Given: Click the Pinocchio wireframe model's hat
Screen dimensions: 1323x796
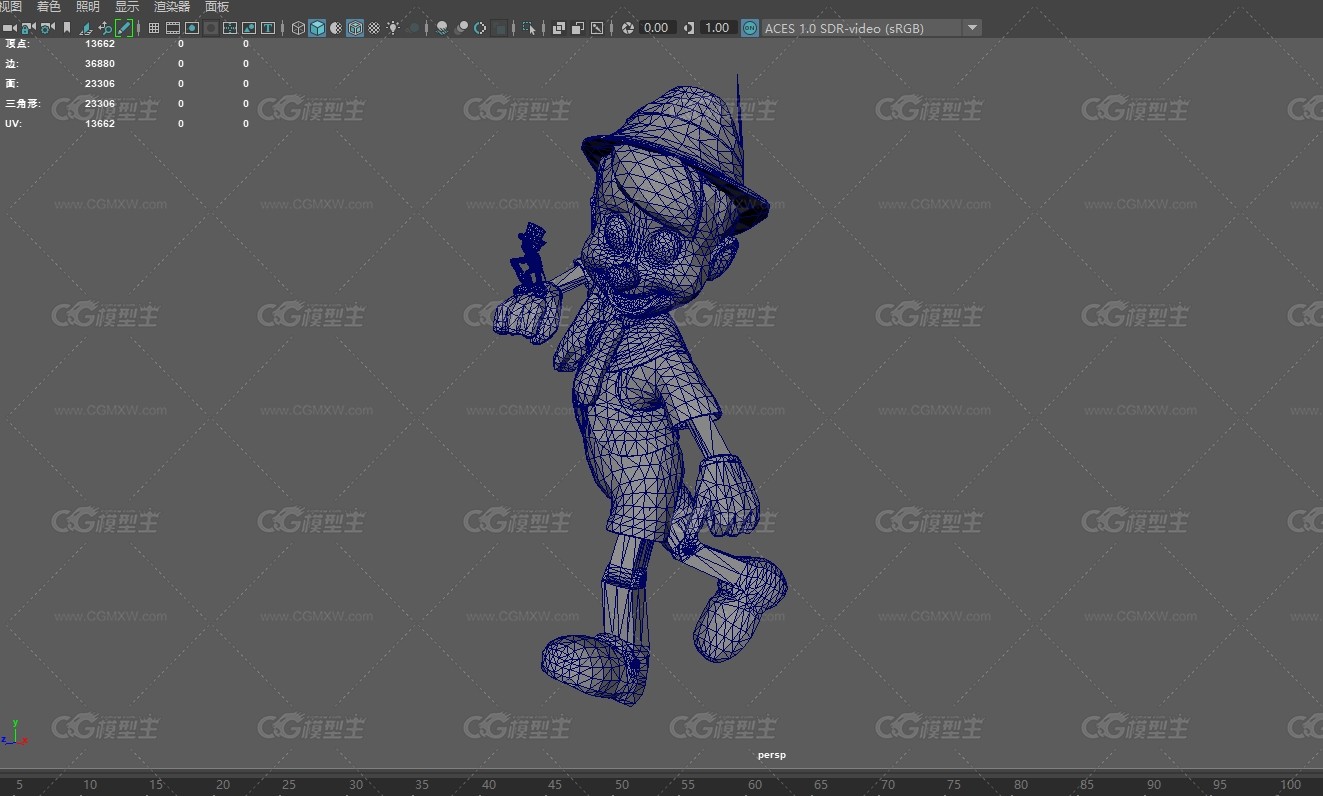Looking at the screenshot, I should (676, 155).
